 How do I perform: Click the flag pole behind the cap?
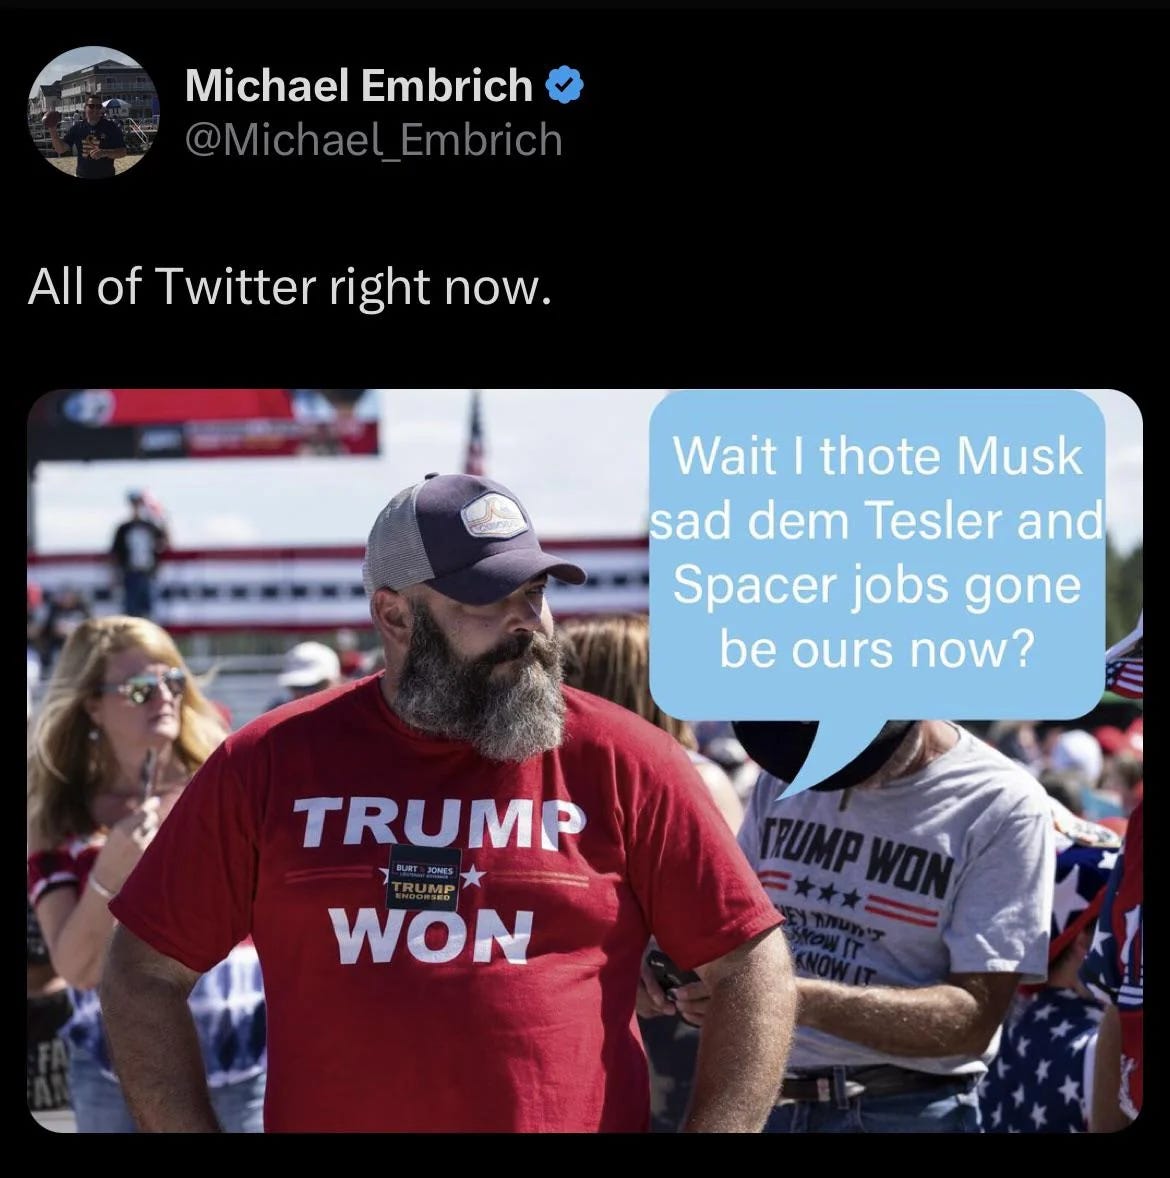click(x=475, y=434)
